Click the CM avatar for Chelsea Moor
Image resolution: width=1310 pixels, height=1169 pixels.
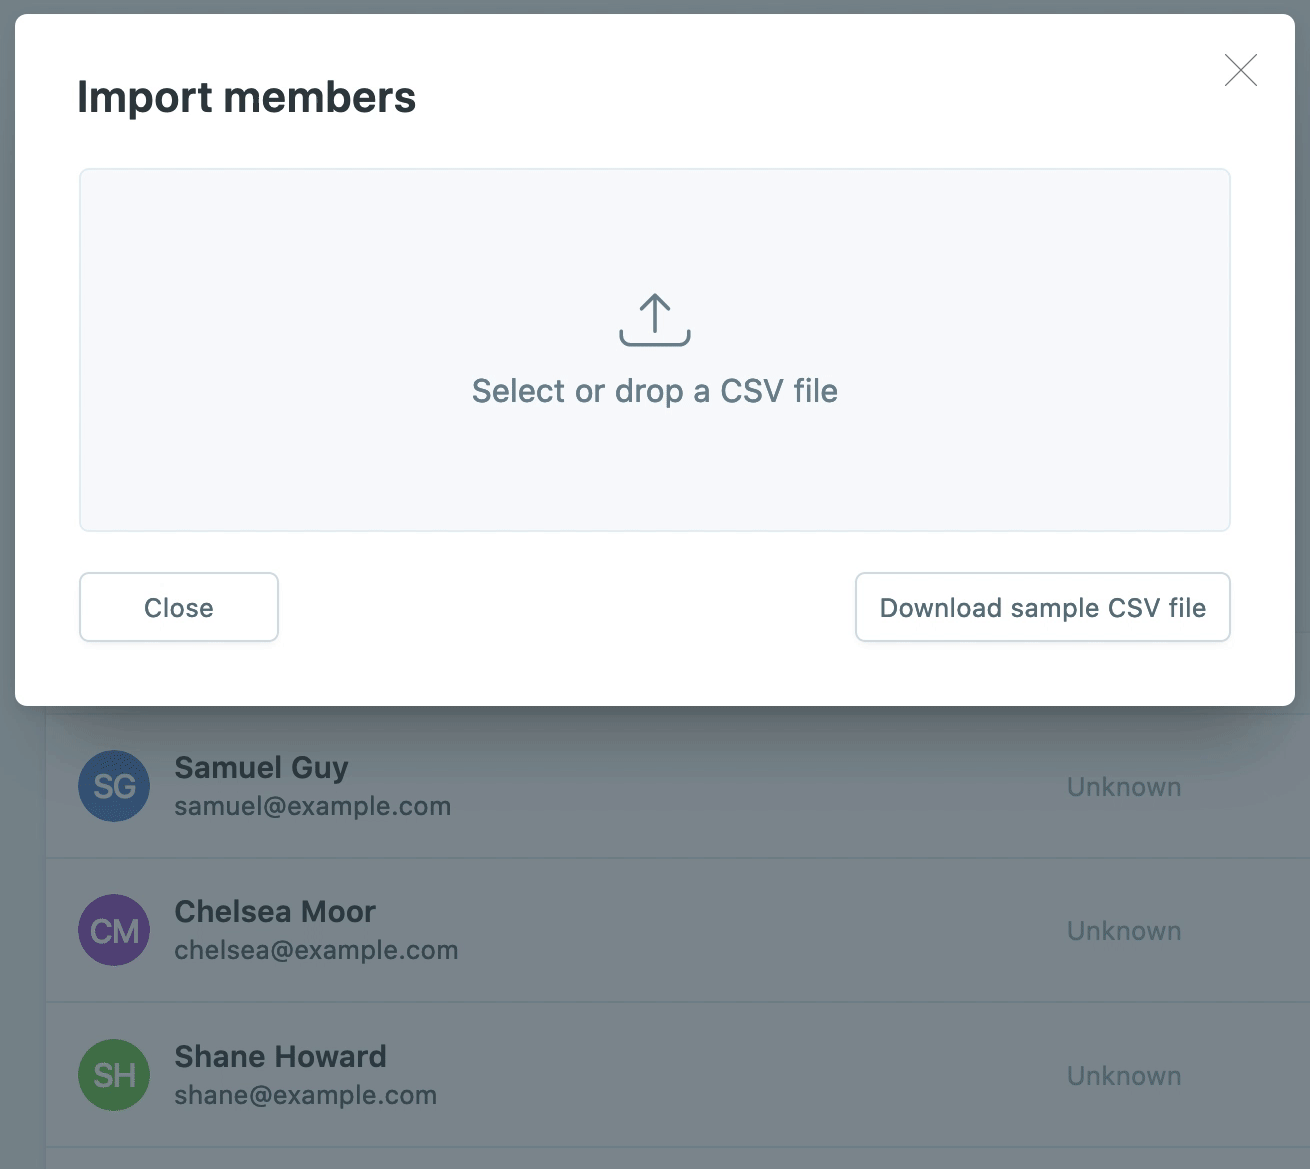pos(114,930)
